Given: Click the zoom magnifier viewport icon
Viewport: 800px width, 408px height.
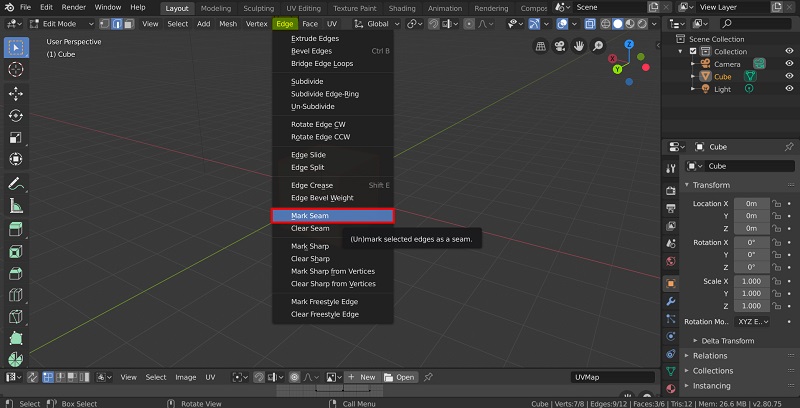Looking at the screenshot, I should click(598, 46).
